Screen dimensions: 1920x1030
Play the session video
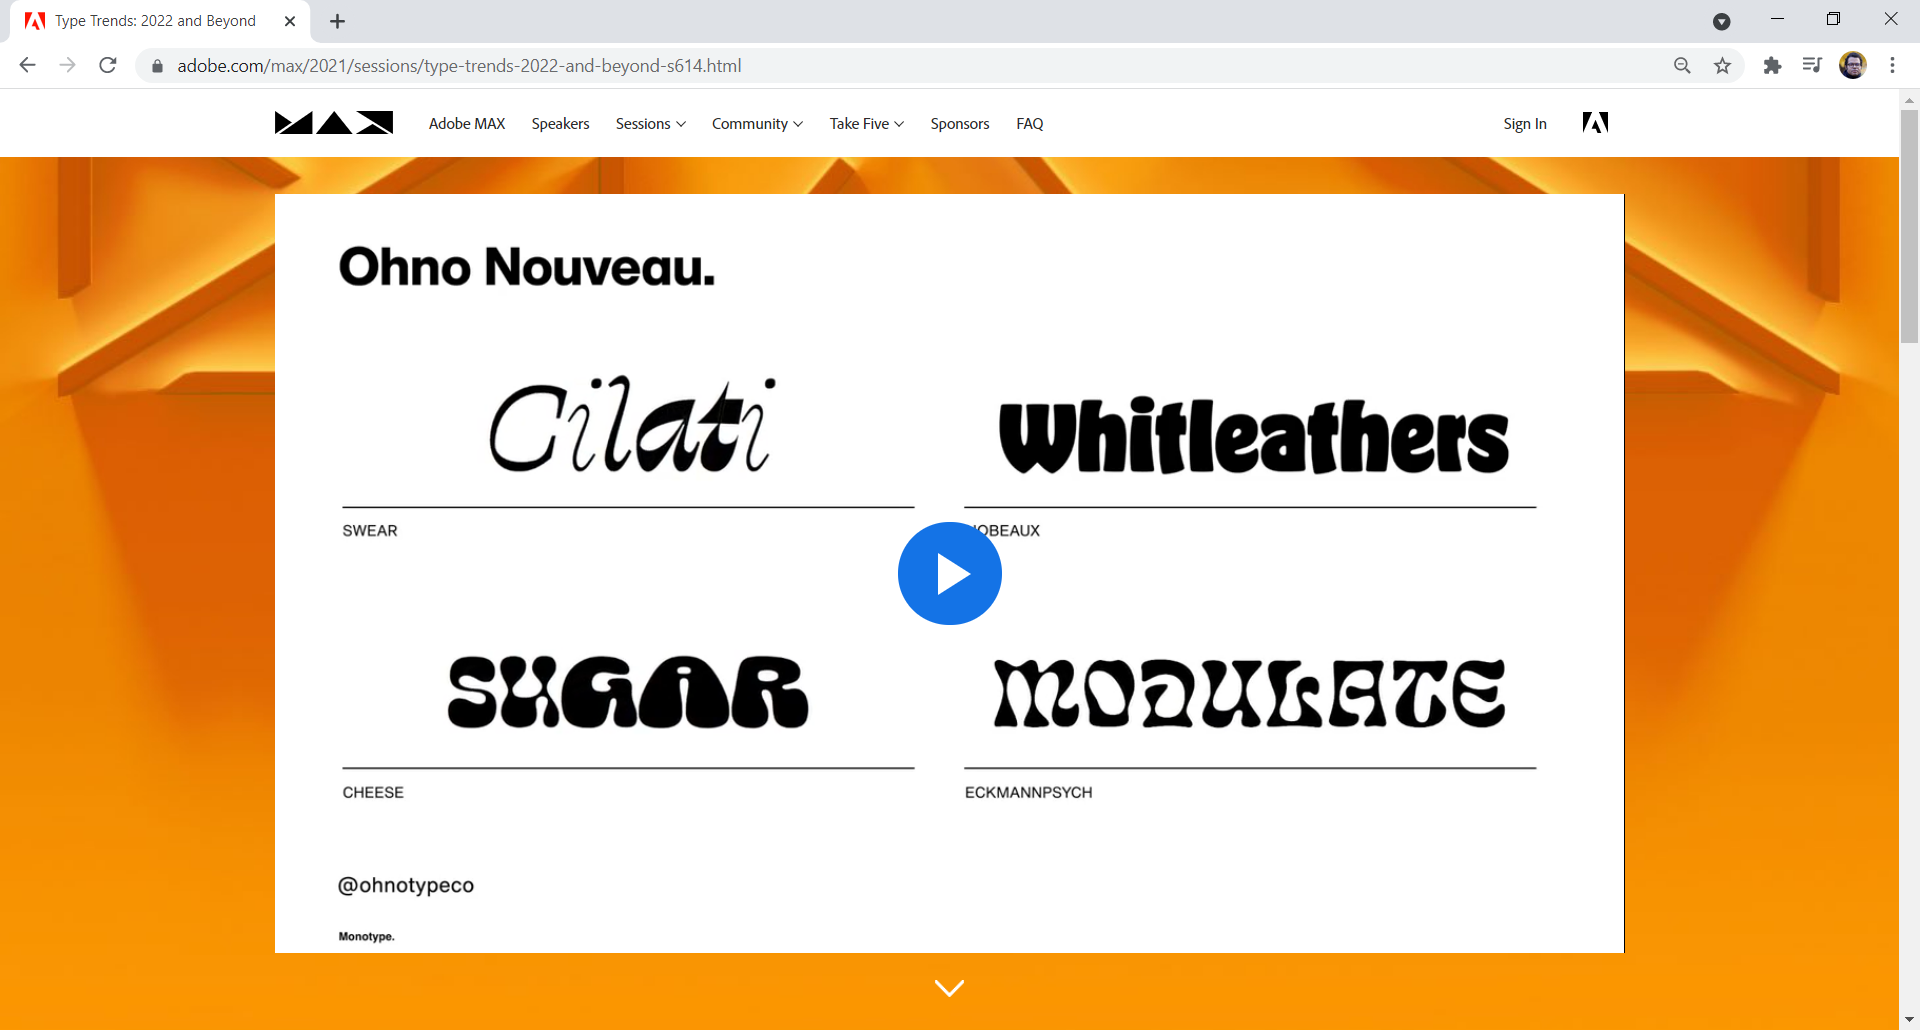[949, 574]
